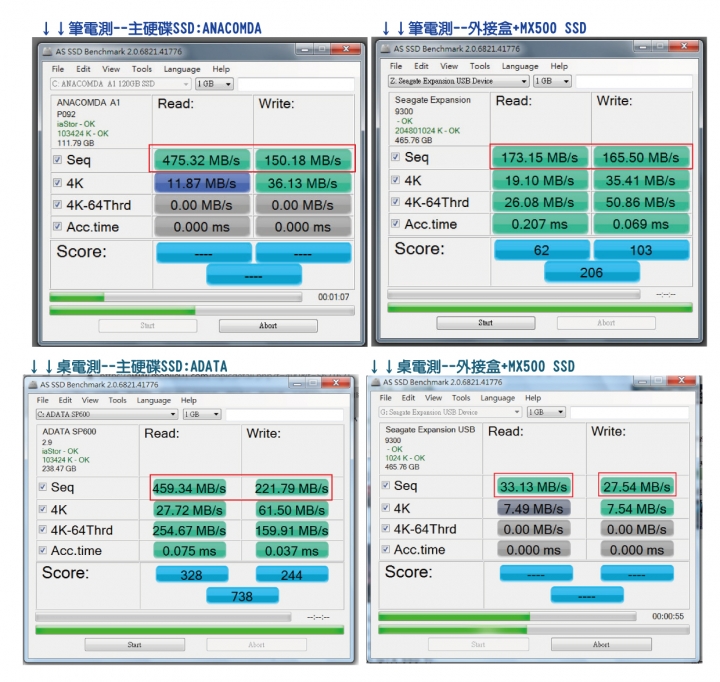Toggle 4K checkbox in desktop MX500 window
The width and height of the screenshot is (720, 682).
pos(386,507)
